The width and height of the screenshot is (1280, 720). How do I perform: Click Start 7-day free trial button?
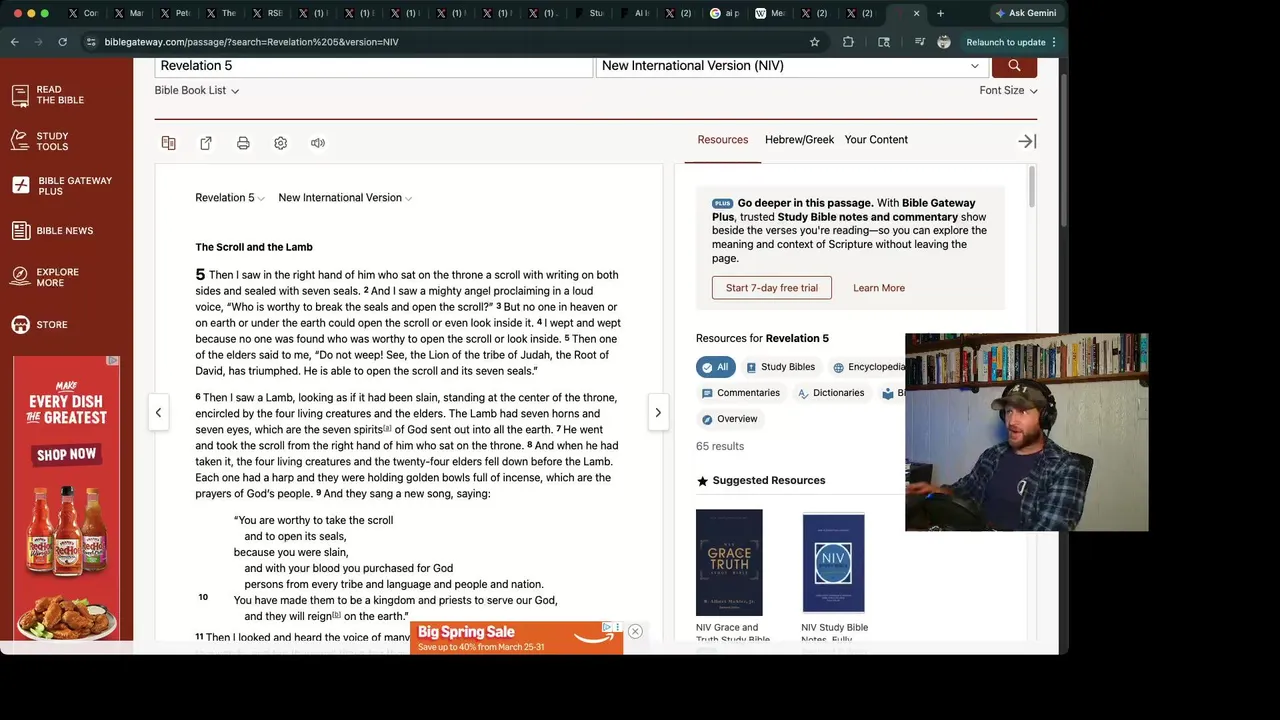(772, 288)
